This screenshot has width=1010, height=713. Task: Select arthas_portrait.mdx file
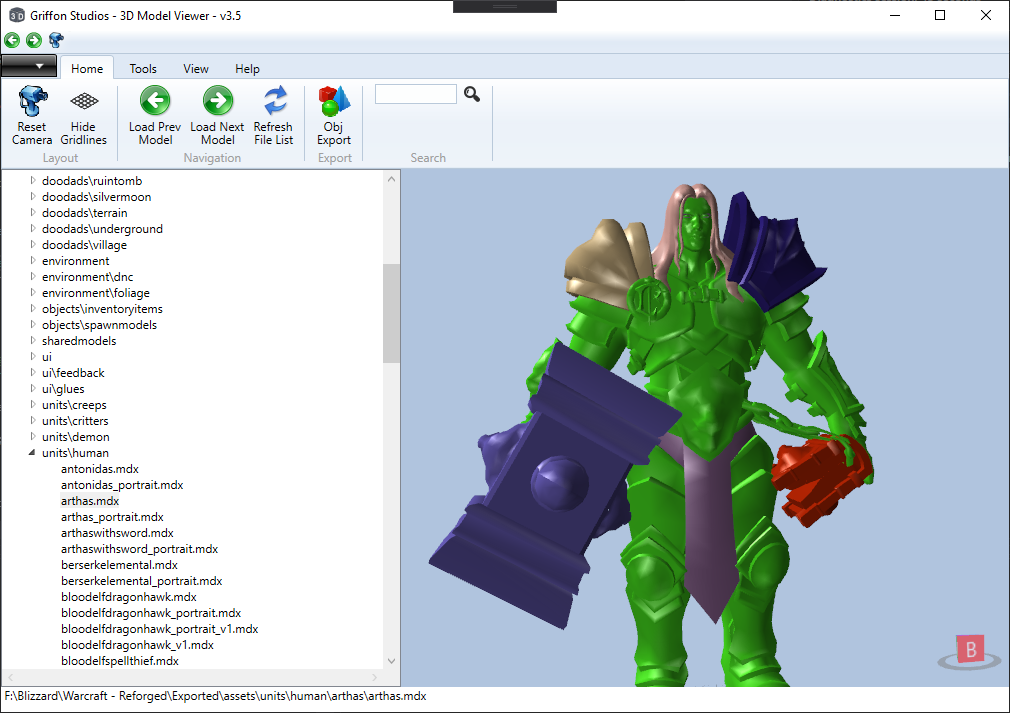[113, 517]
